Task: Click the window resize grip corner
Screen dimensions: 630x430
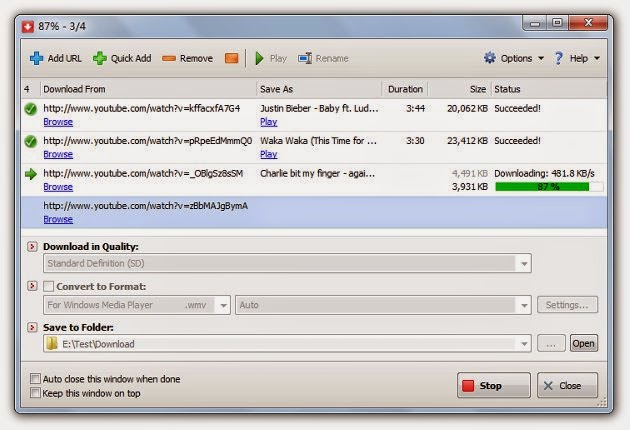Action: [x=602, y=403]
